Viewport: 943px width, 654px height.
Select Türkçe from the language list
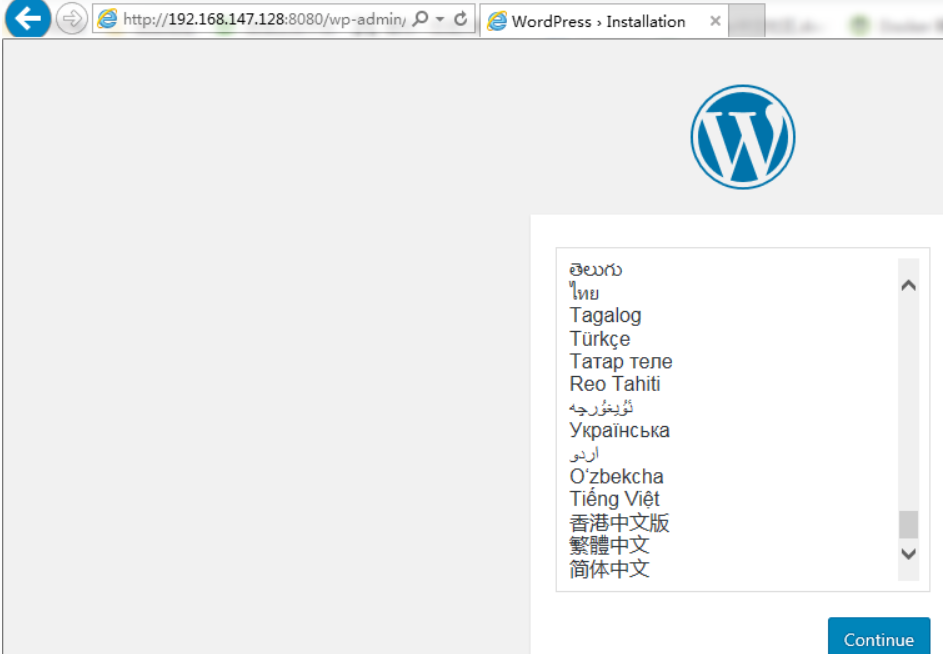pyautogui.click(x=600, y=338)
